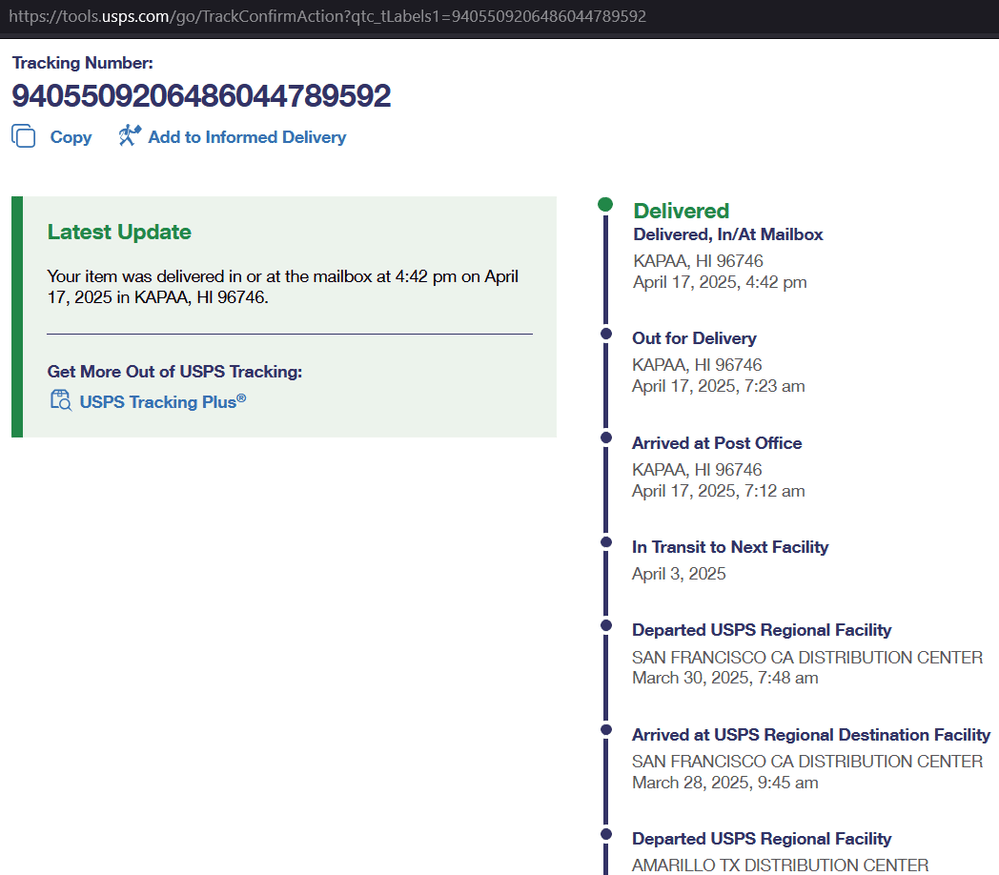Click the delivery summary message in Latest Update
999x875 pixels.
point(283,287)
